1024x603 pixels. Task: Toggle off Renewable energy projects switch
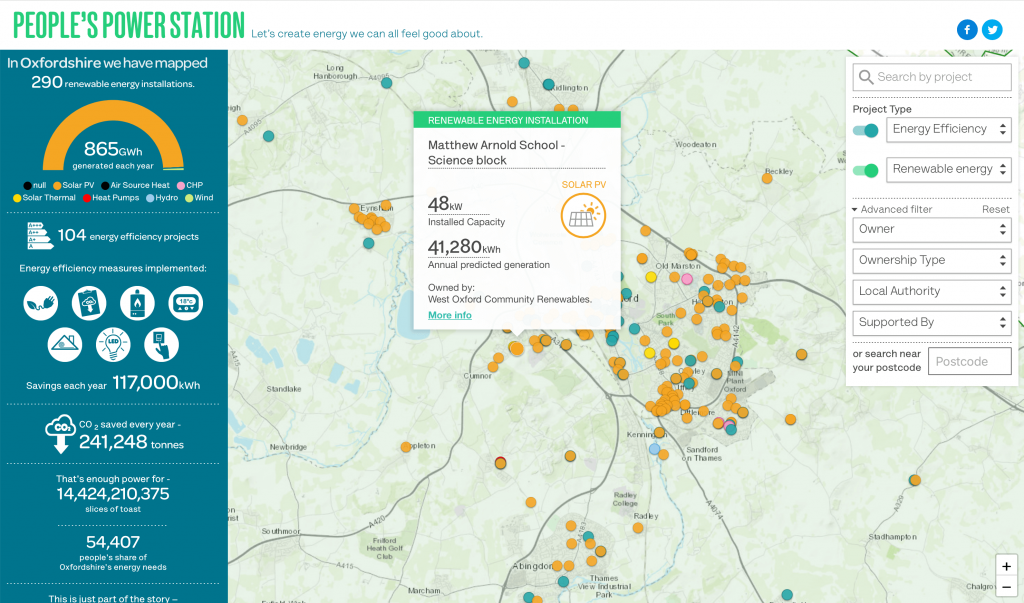[865, 170]
